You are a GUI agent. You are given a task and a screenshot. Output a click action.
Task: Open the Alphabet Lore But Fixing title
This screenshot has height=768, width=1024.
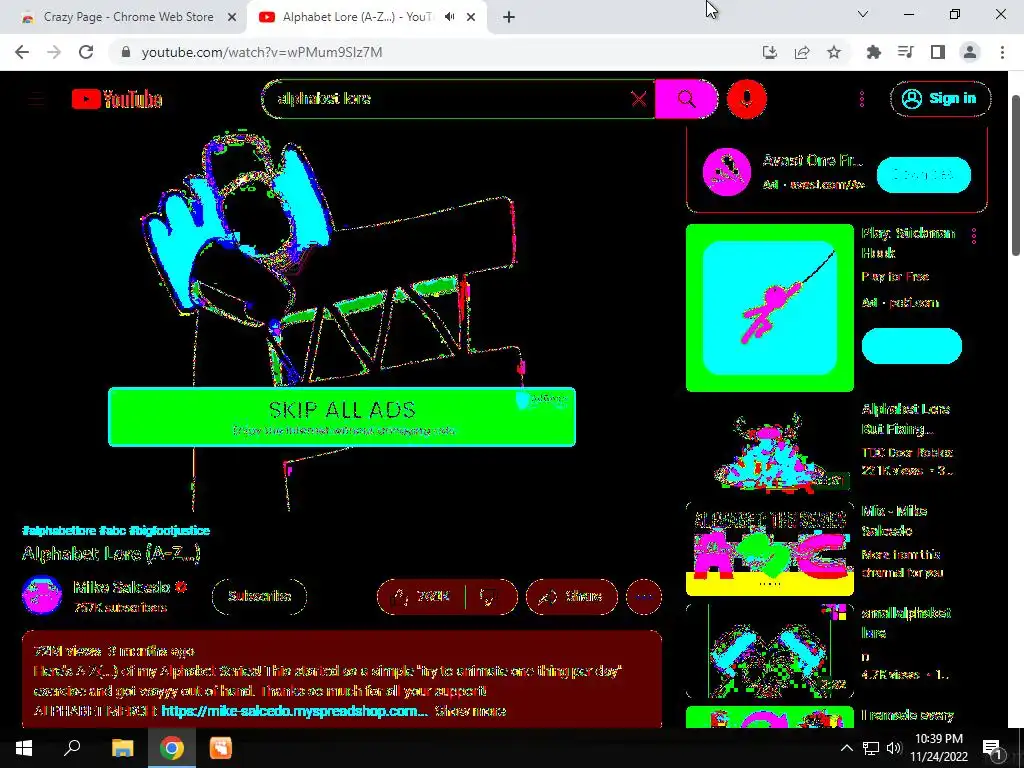pos(905,419)
